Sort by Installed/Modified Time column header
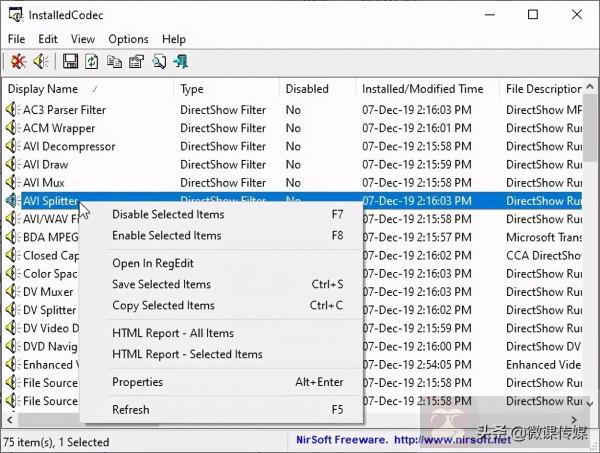 click(x=427, y=89)
